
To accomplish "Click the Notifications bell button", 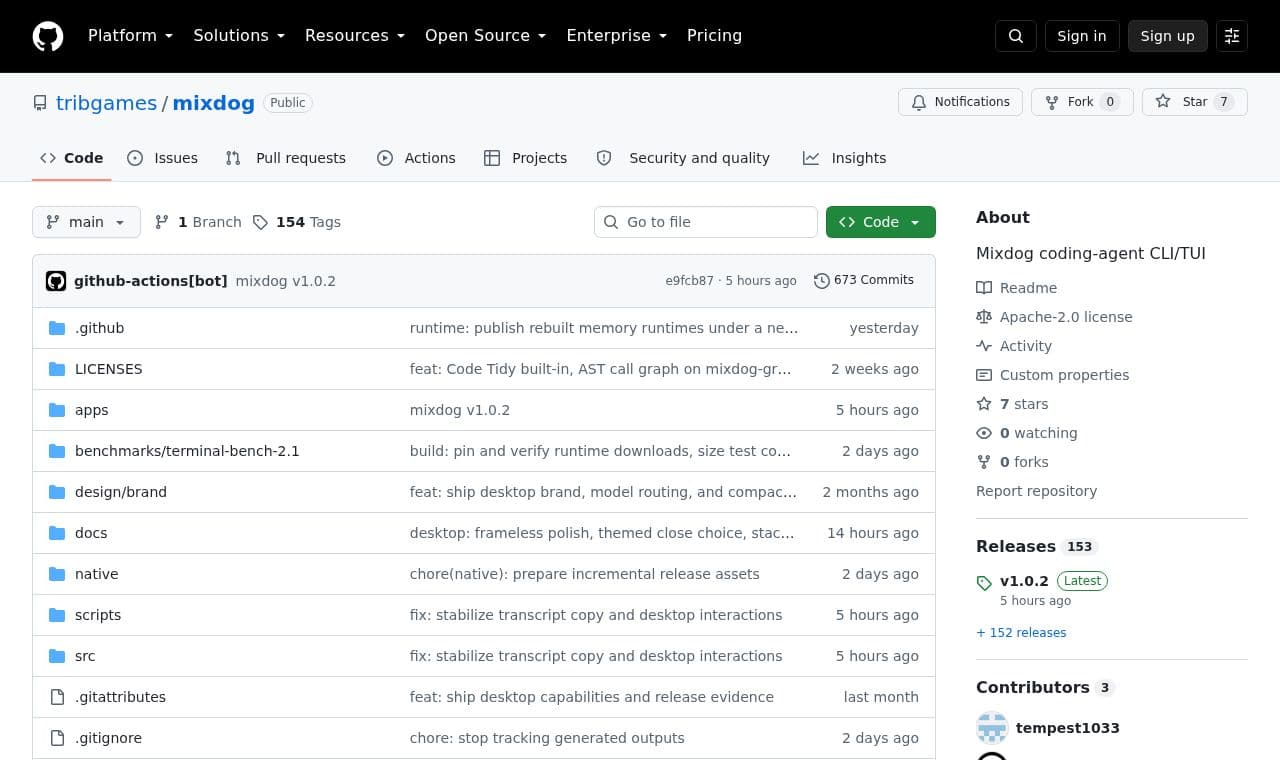I will [961, 102].
